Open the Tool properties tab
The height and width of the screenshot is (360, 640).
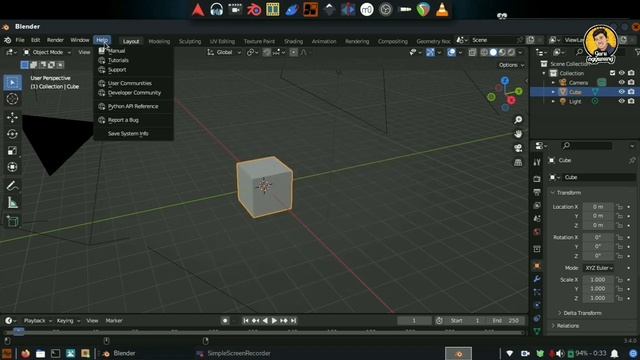click(x=537, y=162)
